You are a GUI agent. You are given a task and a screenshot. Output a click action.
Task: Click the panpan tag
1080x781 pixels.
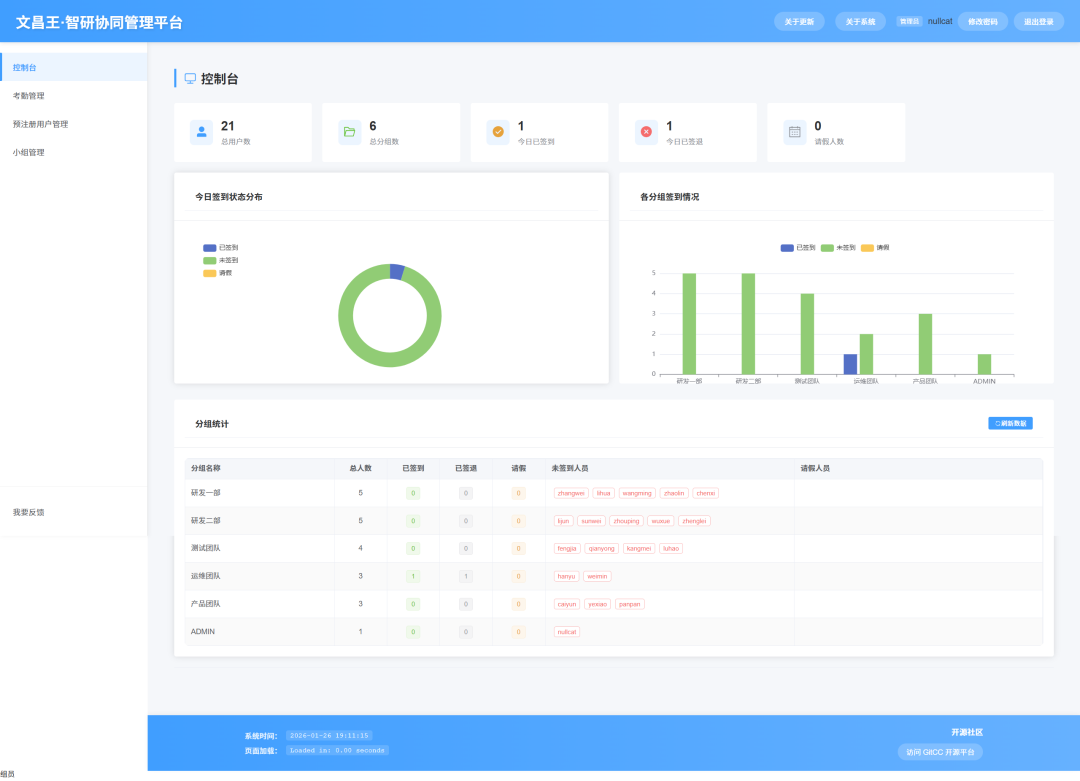630,604
